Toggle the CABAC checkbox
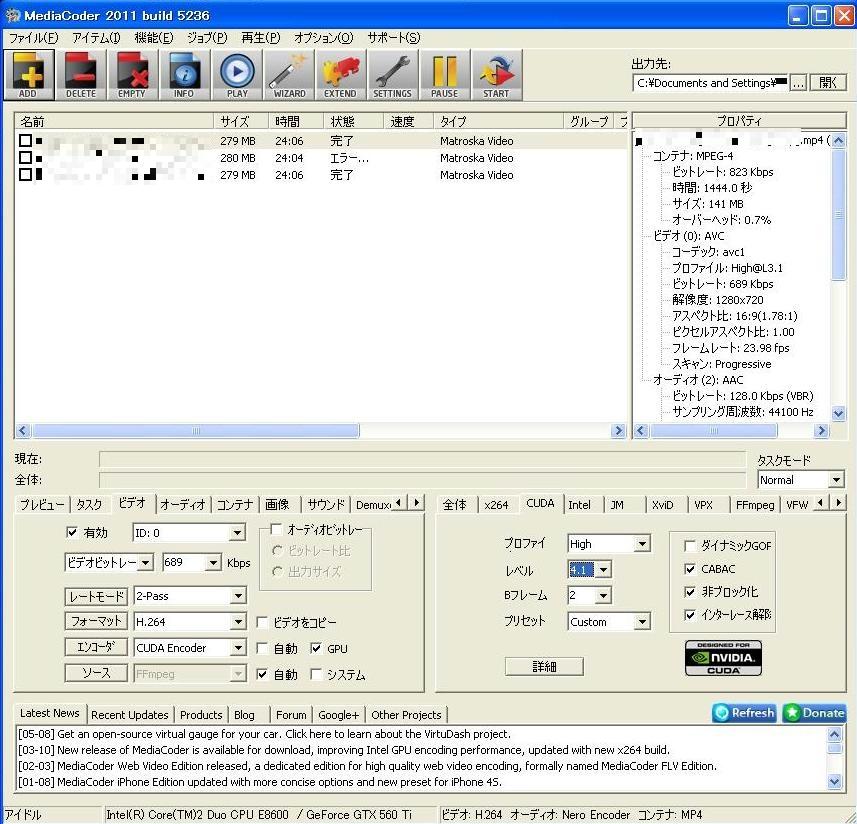The image size is (857, 824). tap(690, 569)
